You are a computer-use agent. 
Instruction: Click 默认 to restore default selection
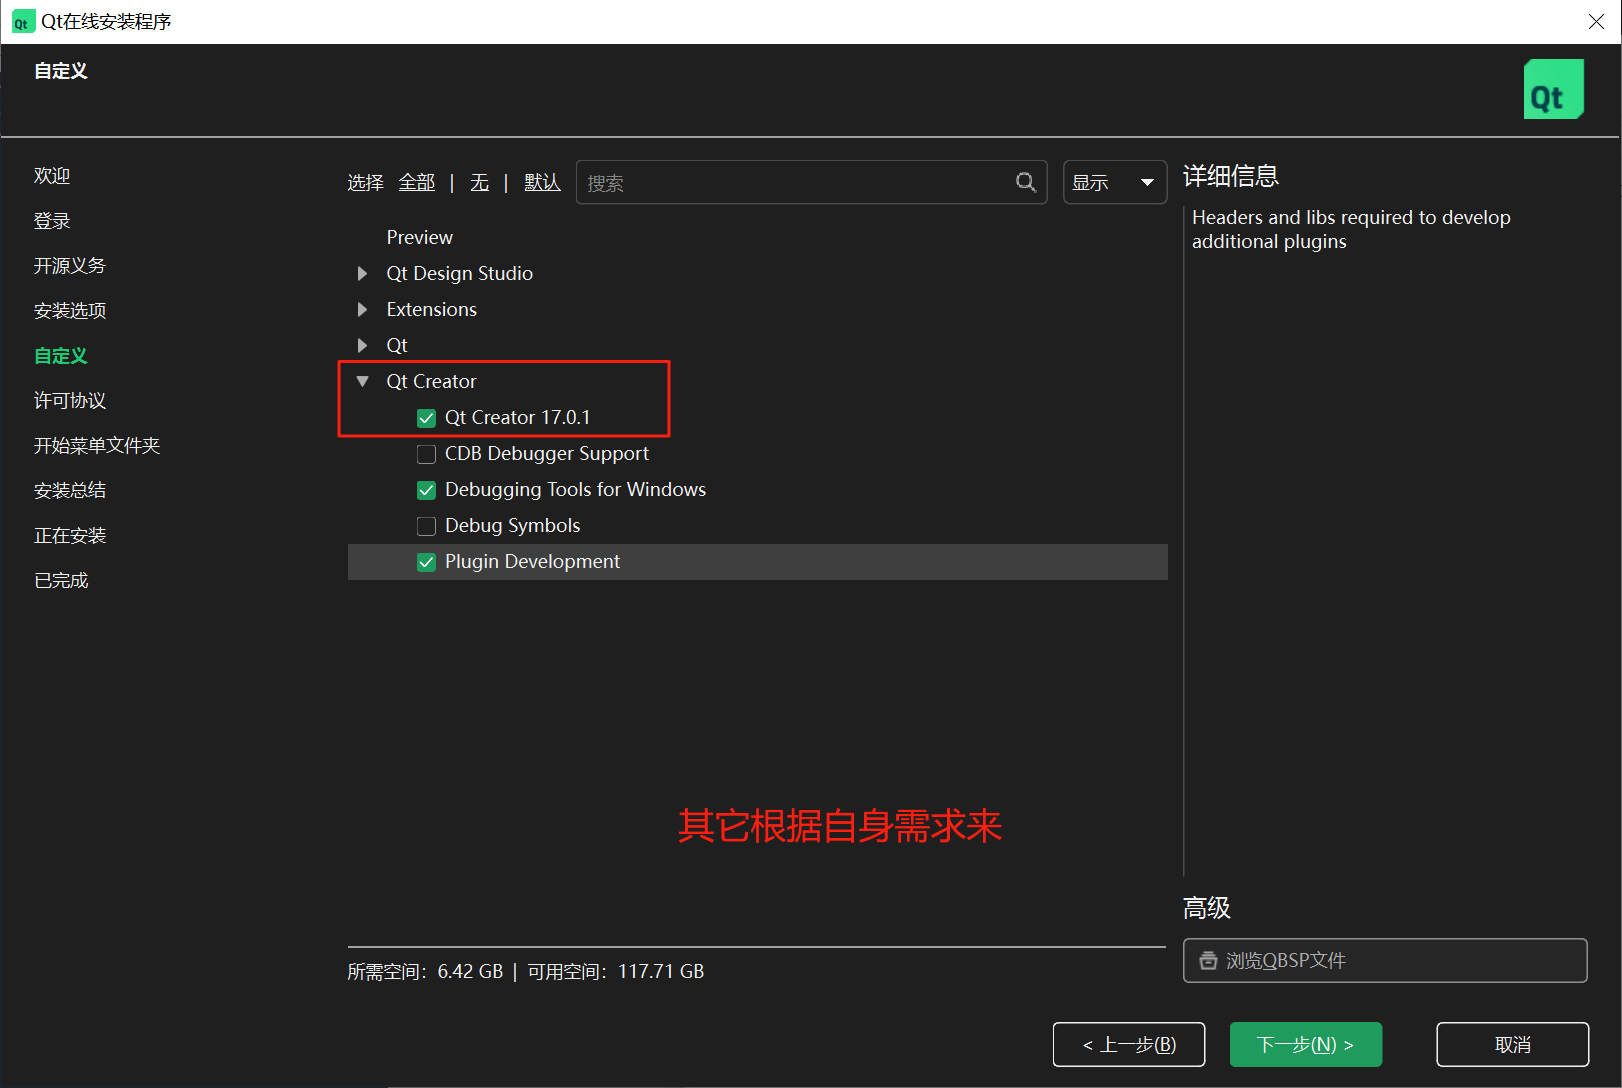[x=542, y=182]
